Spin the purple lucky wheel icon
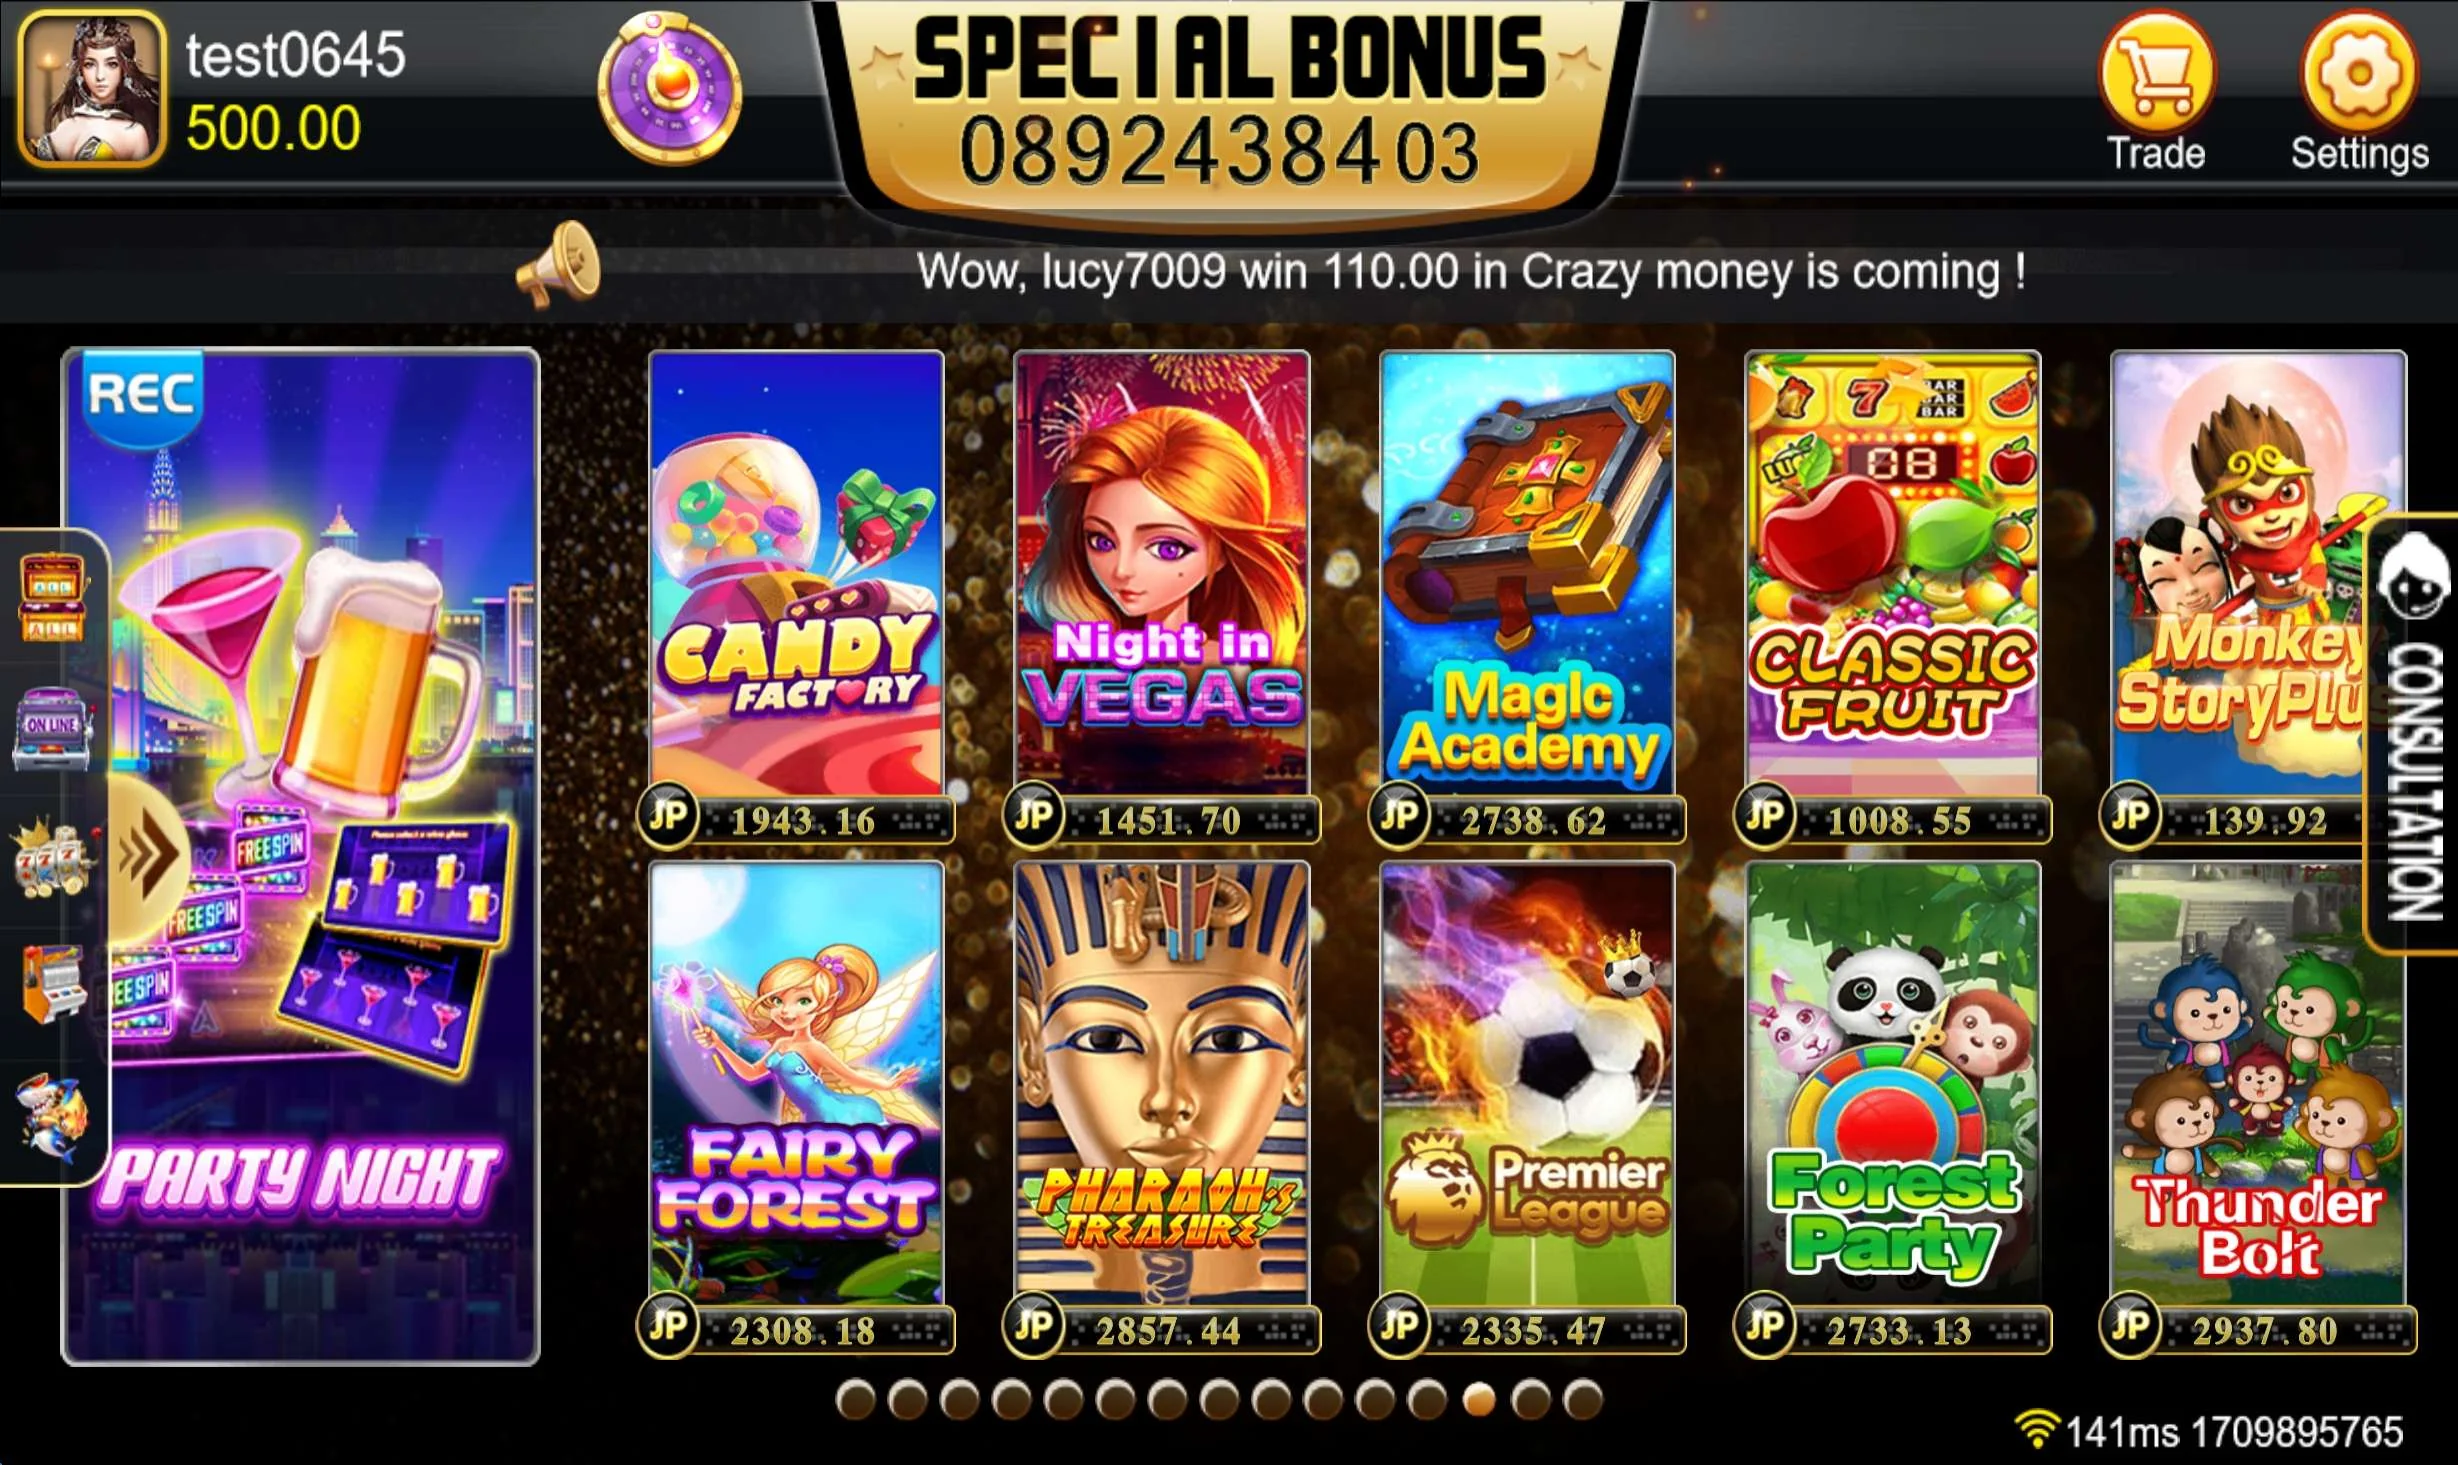Screen dimensions: 2458x1465 click(x=669, y=88)
